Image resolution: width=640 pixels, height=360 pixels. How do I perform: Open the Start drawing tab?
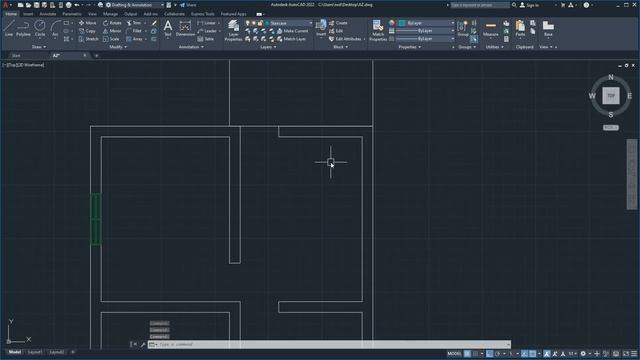click(x=16, y=56)
